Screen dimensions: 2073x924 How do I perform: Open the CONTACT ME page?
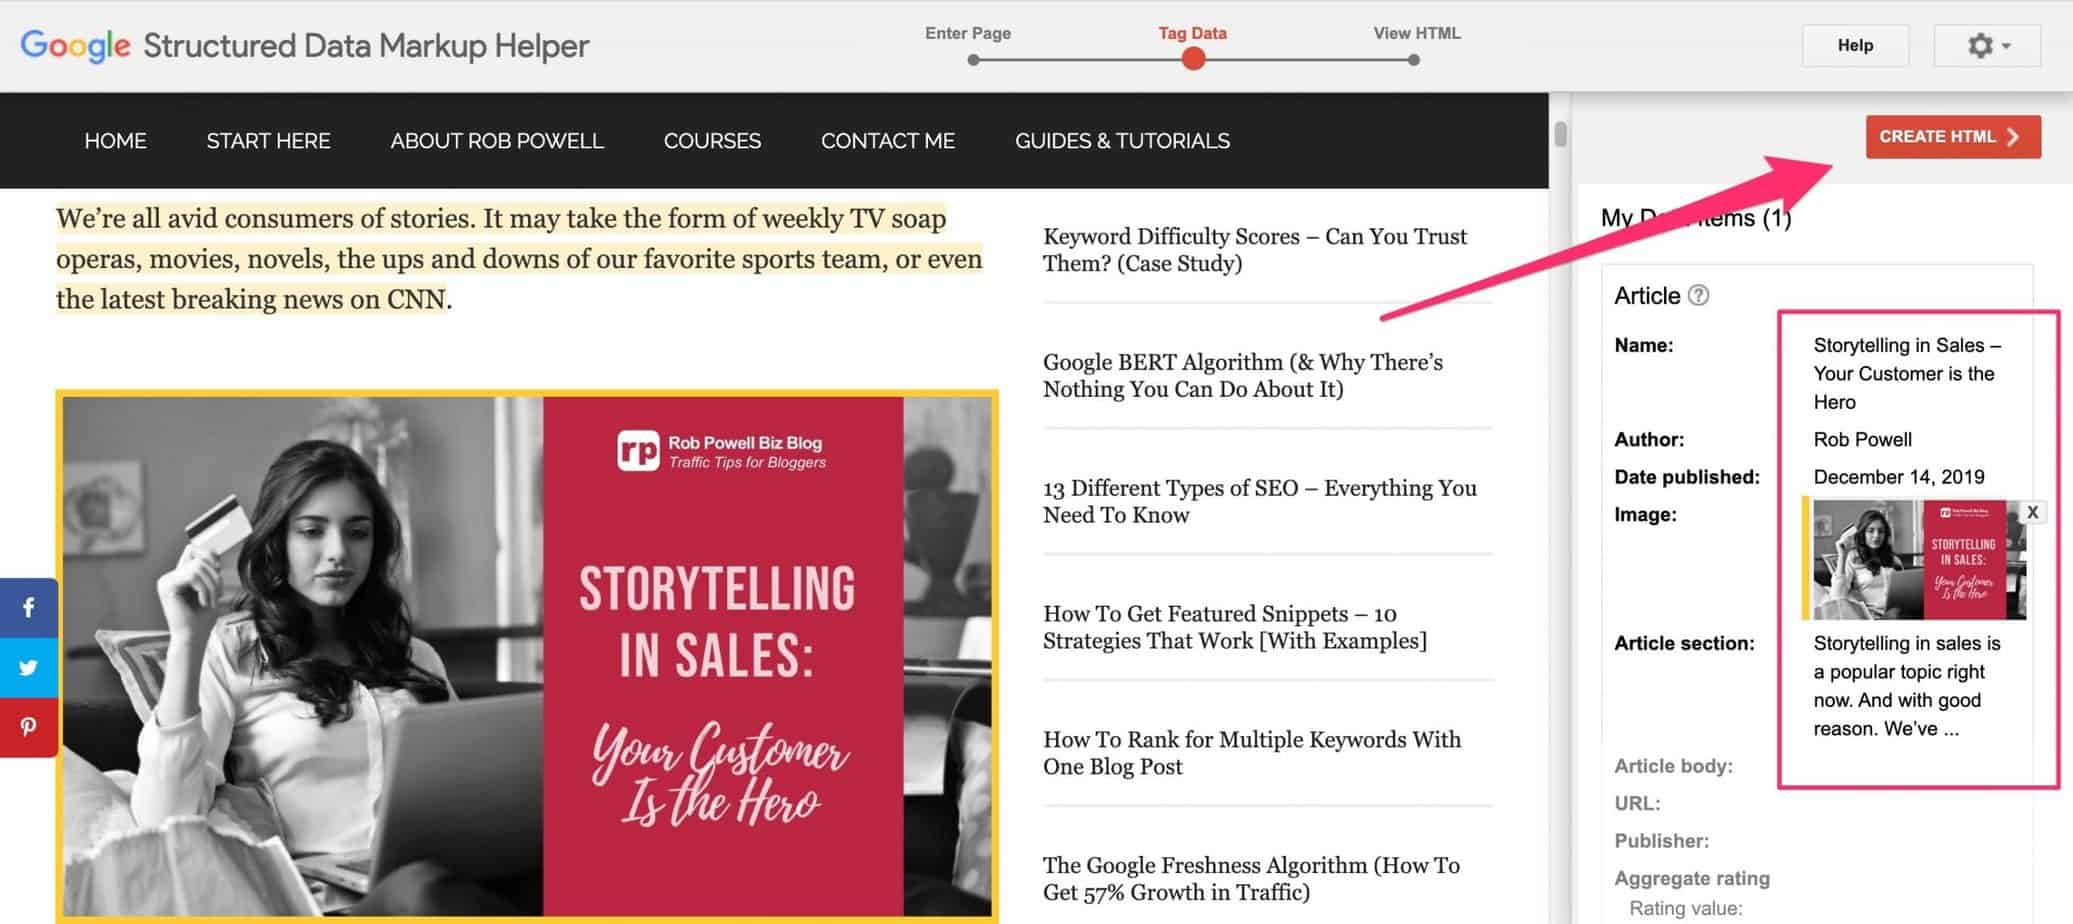pyautogui.click(x=888, y=141)
